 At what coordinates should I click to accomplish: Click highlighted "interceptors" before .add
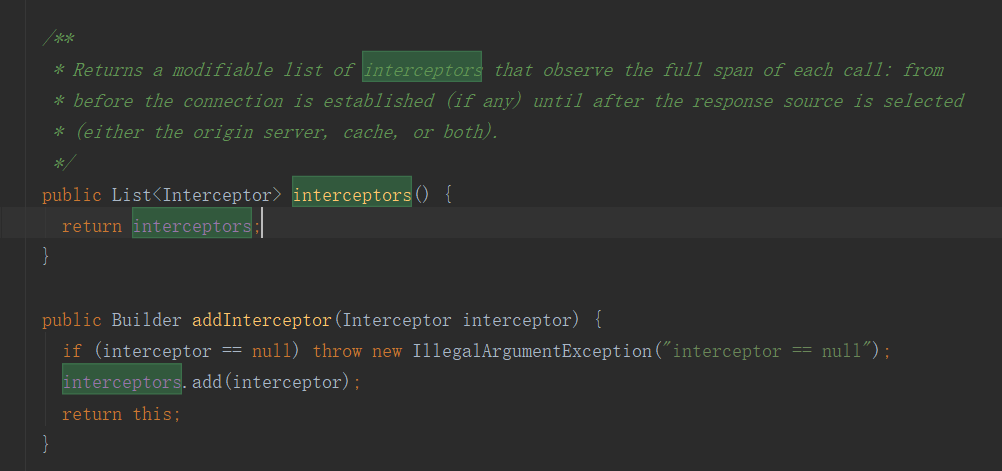(122, 382)
